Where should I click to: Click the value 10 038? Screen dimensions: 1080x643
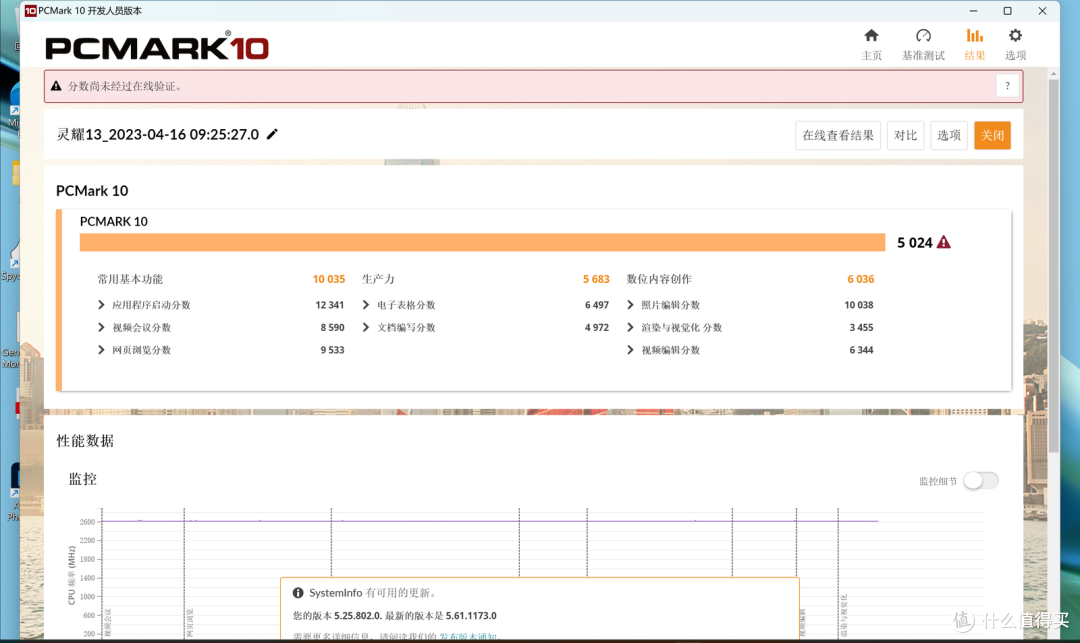[x=859, y=305]
